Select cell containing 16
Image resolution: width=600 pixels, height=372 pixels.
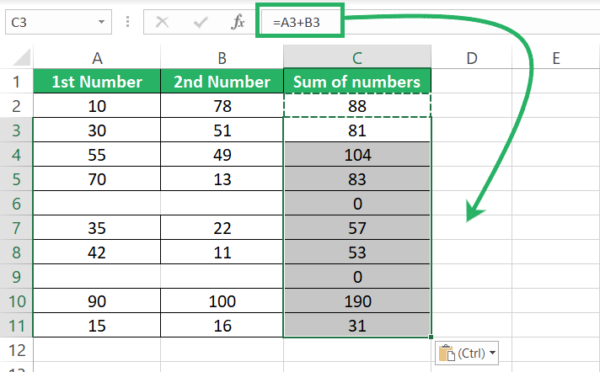pos(222,326)
